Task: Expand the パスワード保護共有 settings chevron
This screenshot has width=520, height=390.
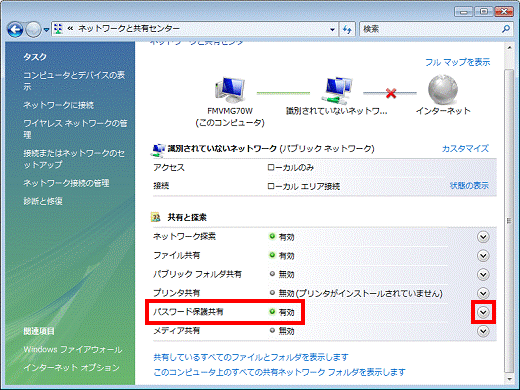Action: tap(483, 312)
